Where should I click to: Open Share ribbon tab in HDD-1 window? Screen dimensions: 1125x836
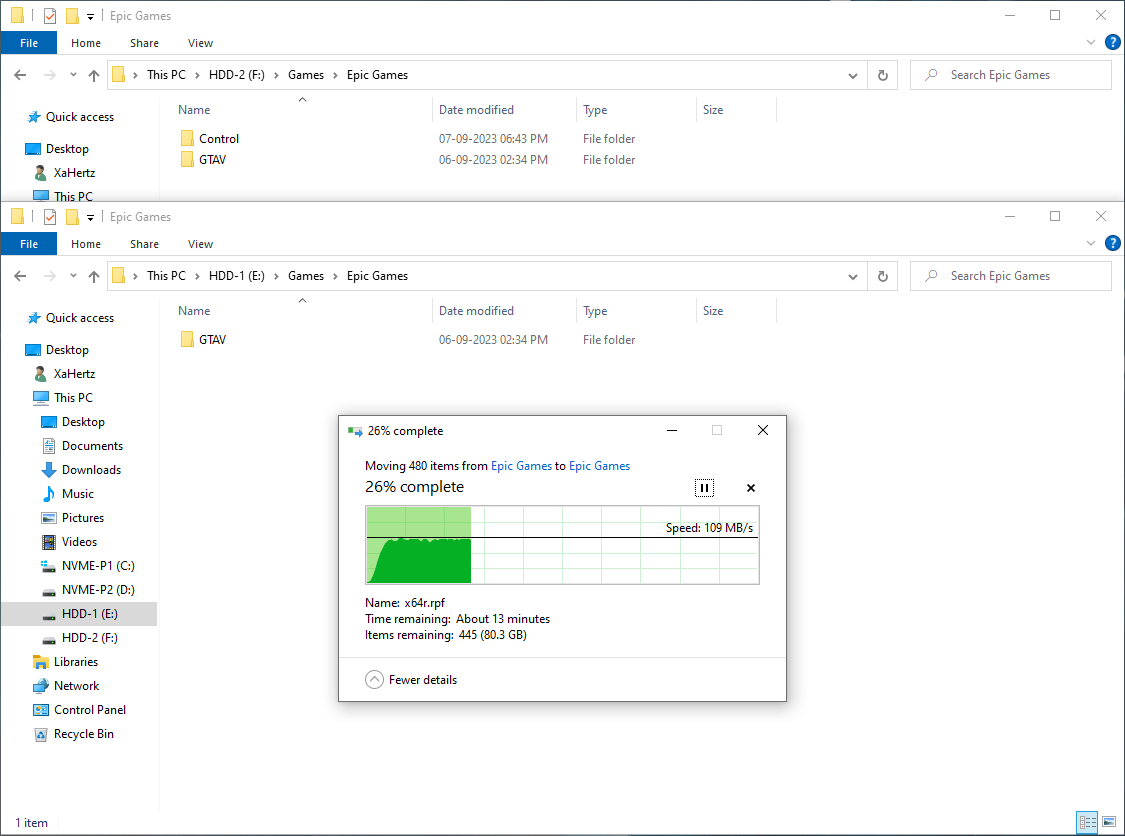pos(144,244)
